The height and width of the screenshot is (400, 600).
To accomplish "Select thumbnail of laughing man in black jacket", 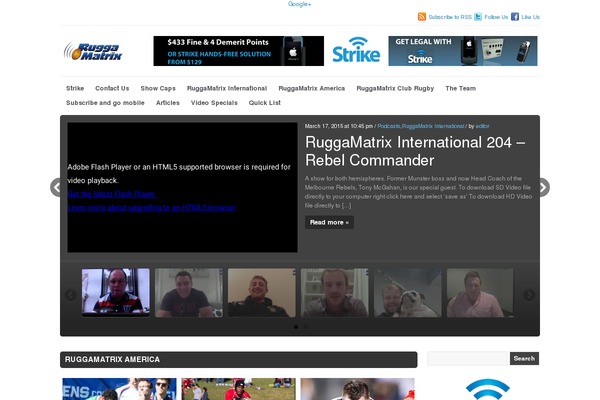I will pyautogui.click(x=262, y=293).
